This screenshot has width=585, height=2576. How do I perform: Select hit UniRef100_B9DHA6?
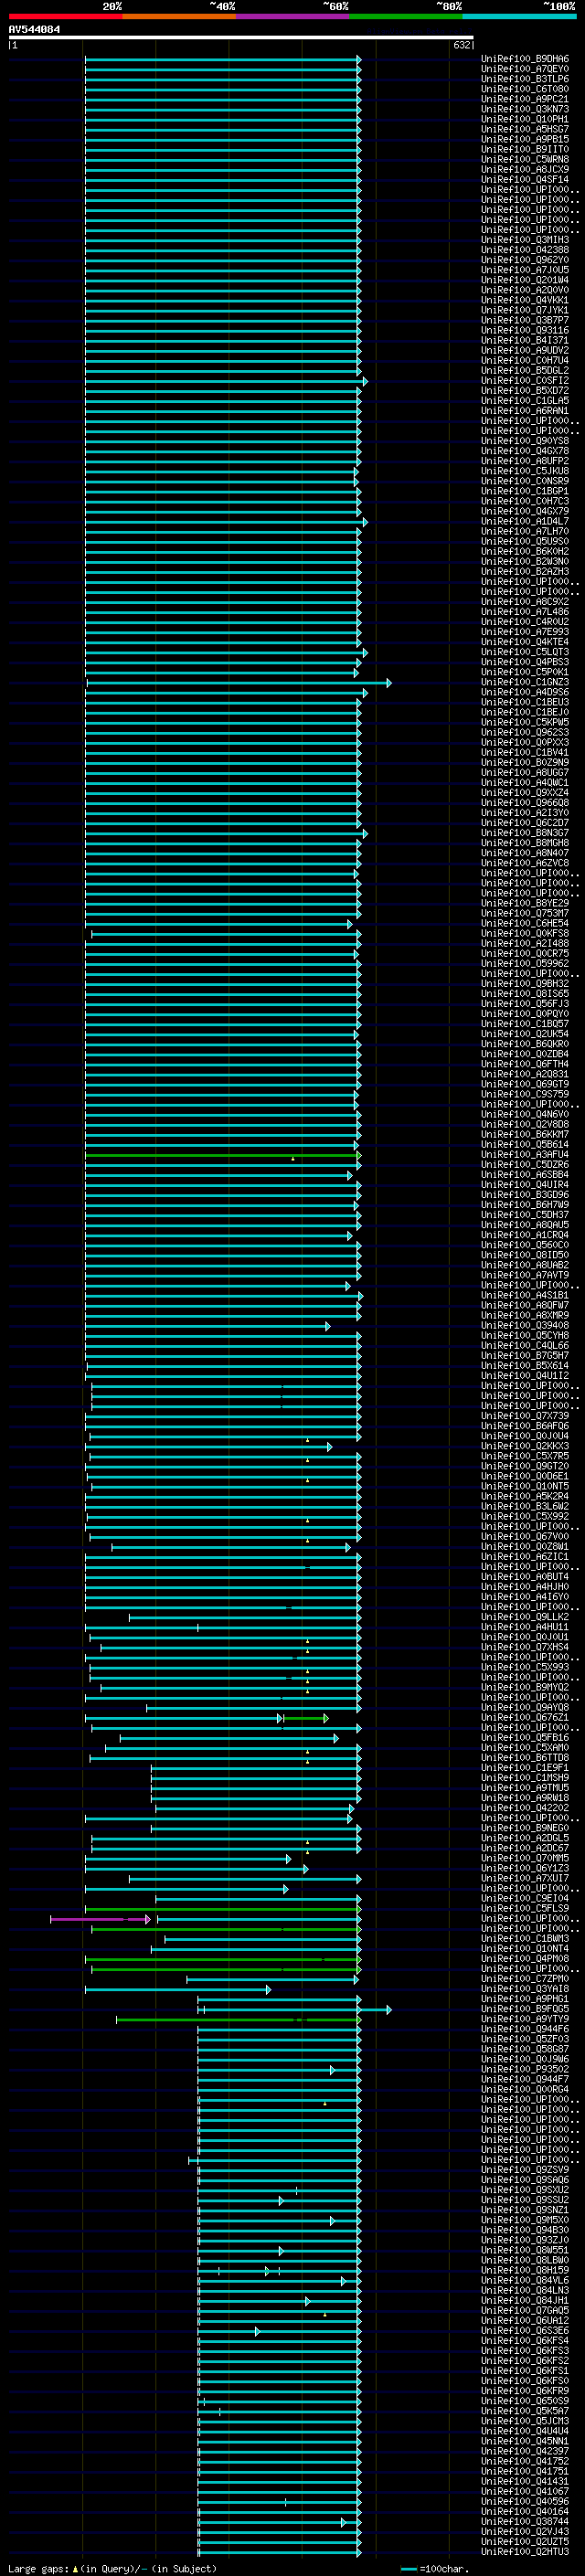[525, 60]
